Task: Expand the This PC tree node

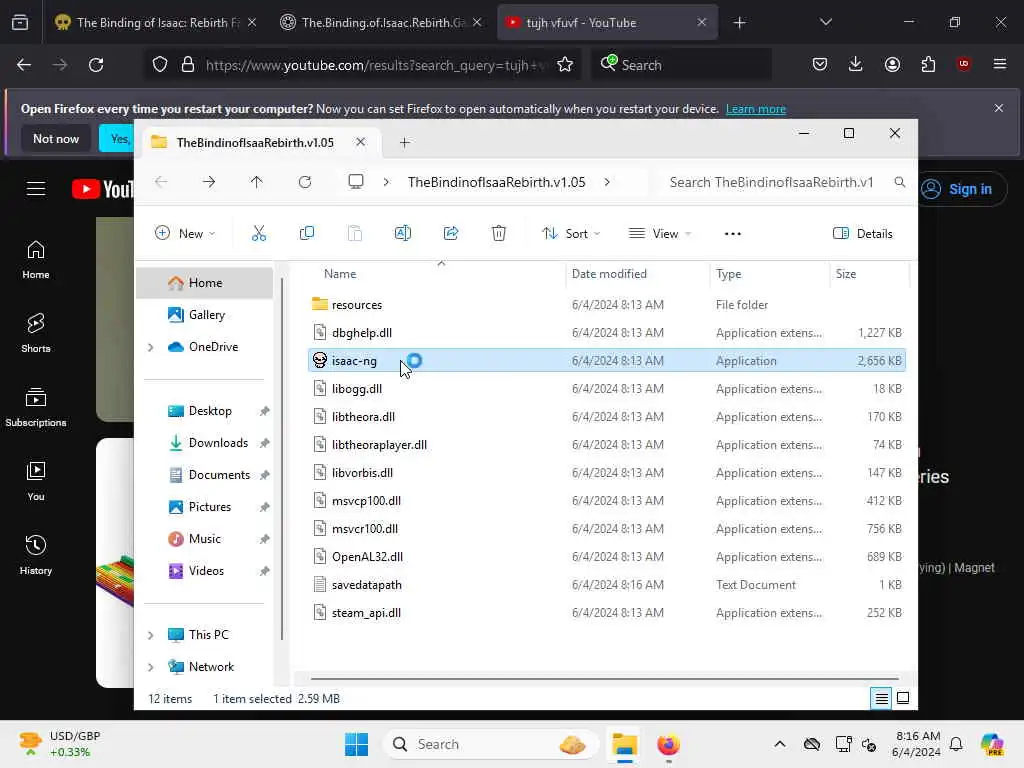Action: tap(151, 635)
